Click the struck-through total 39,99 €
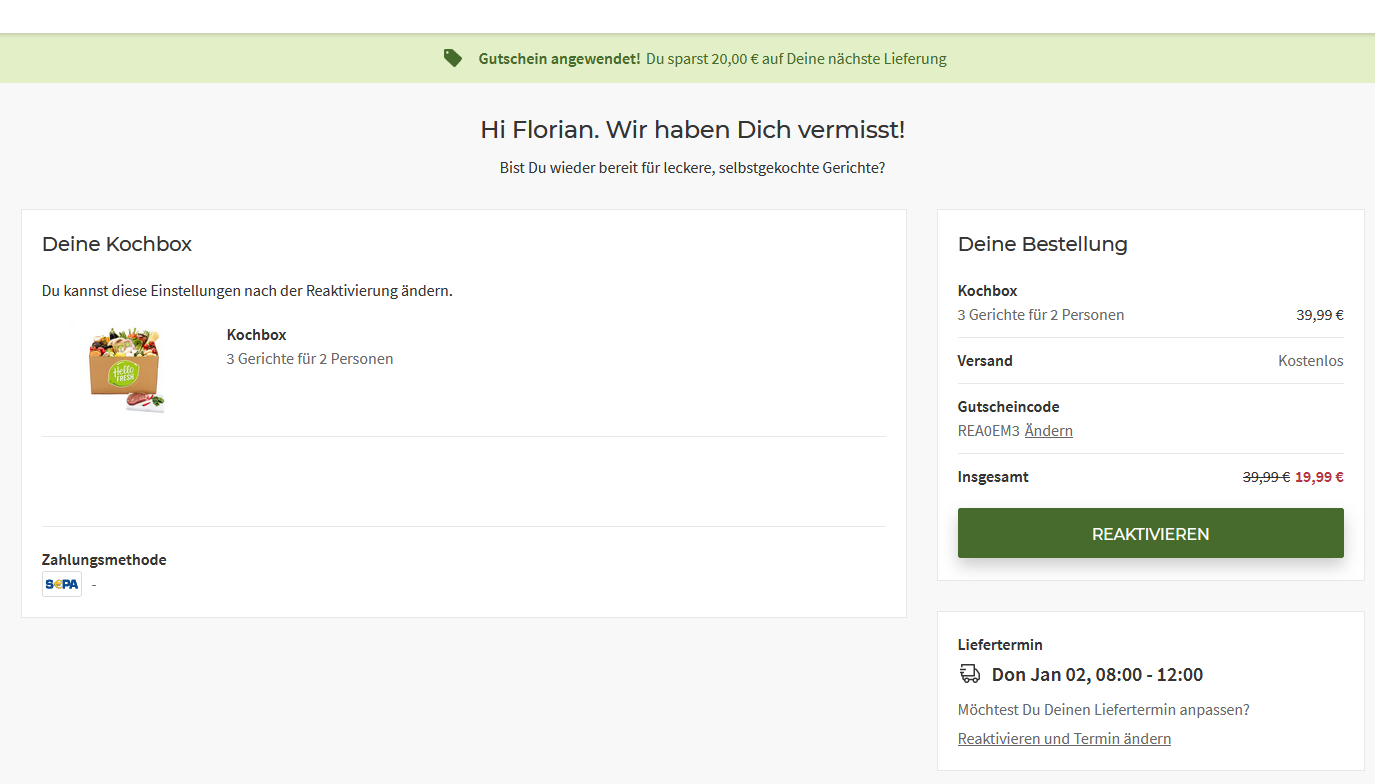The height and width of the screenshot is (784, 1375). click(1265, 477)
